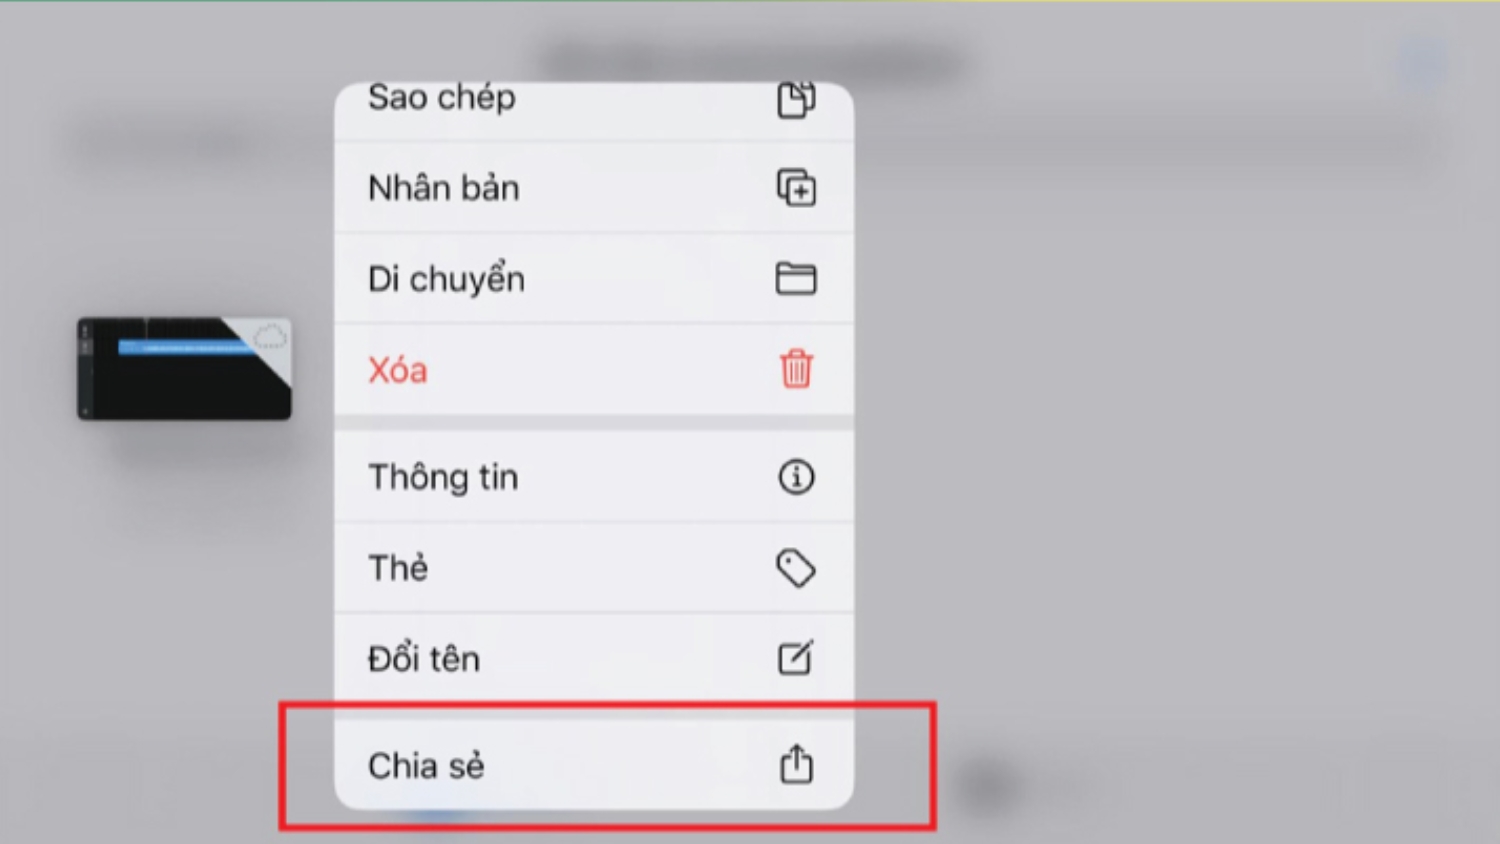Click the Di chuyển folder icon
Viewport: 1500px width, 844px height.
(796, 279)
